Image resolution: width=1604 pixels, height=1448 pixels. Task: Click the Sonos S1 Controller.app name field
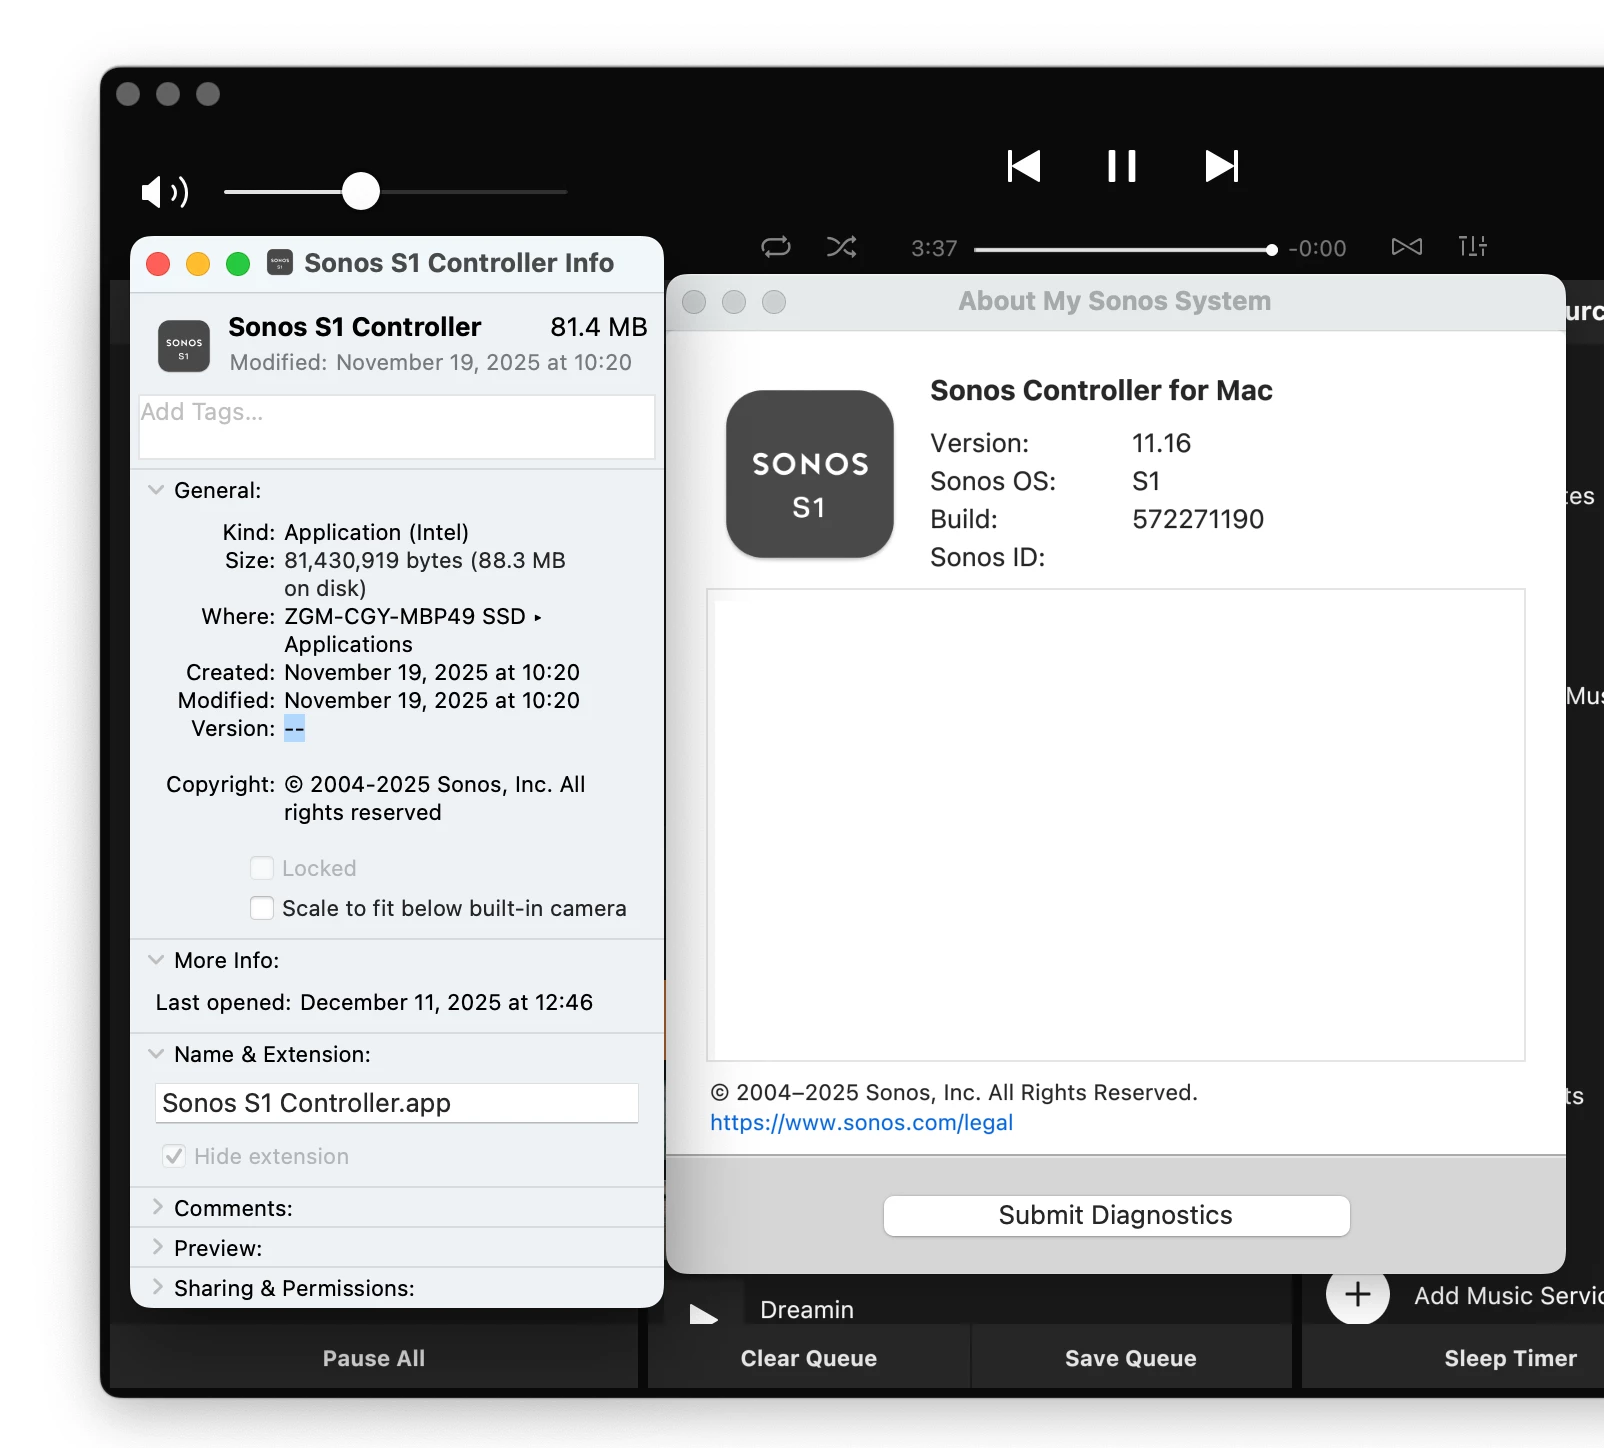tap(397, 1103)
